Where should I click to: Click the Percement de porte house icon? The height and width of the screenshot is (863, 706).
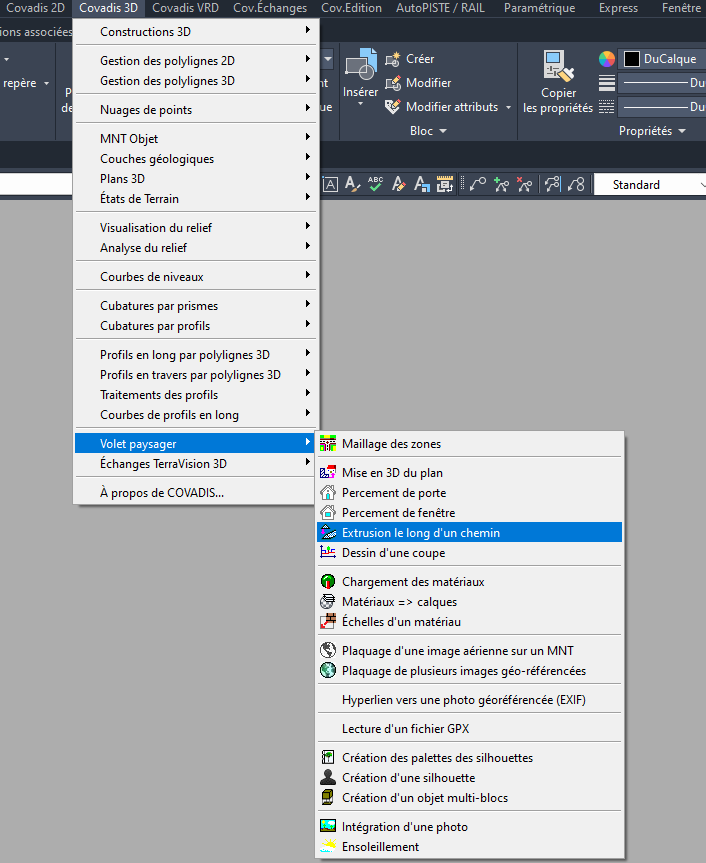tap(327, 493)
